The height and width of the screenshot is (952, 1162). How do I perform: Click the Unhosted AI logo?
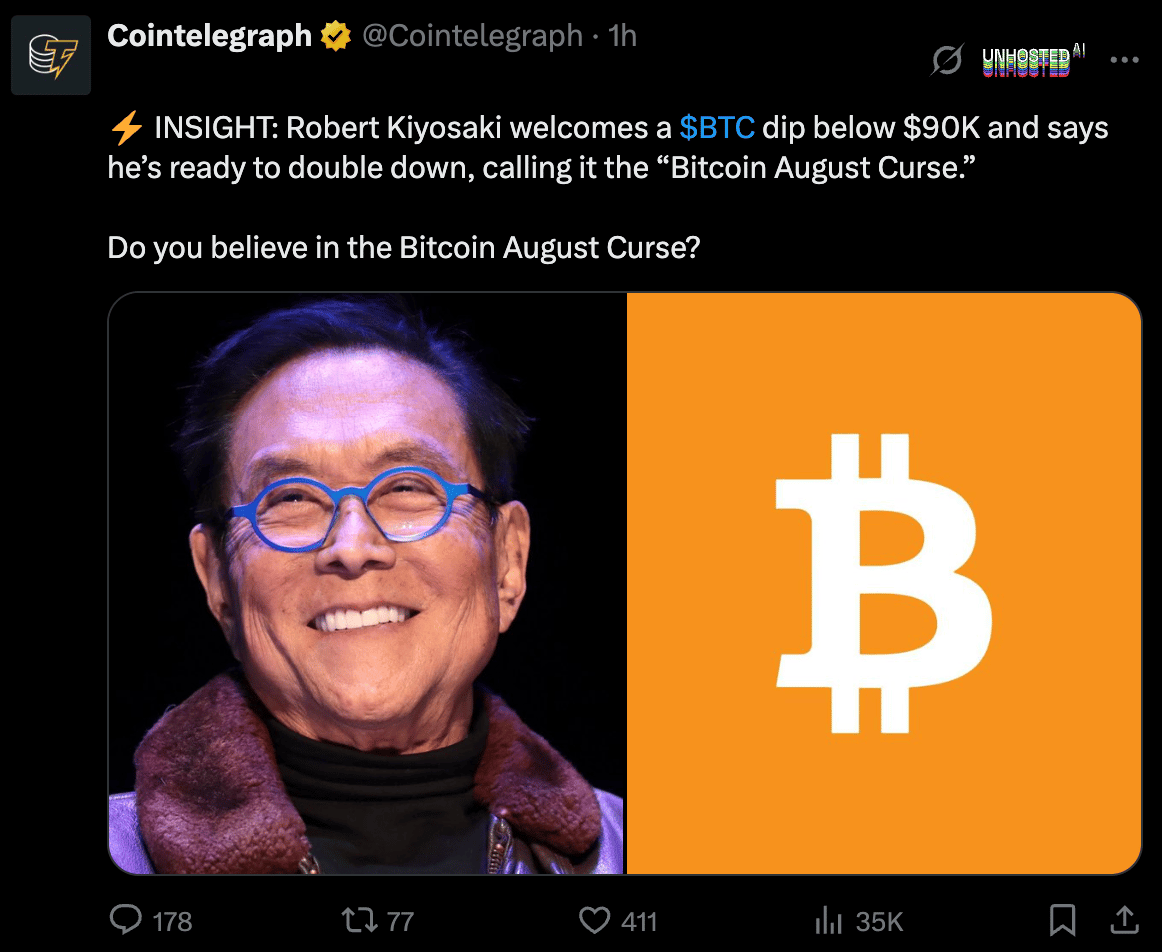click(1033, 61)
